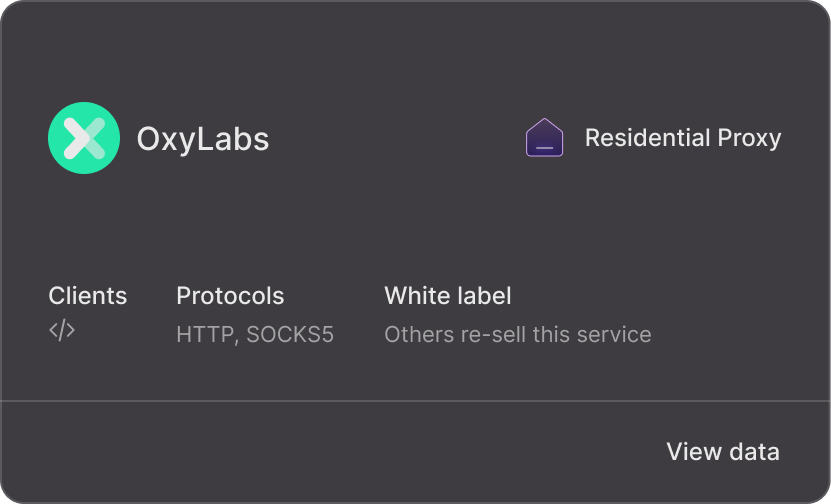
Task: Click the code brackets client icon
Action: 62,330
